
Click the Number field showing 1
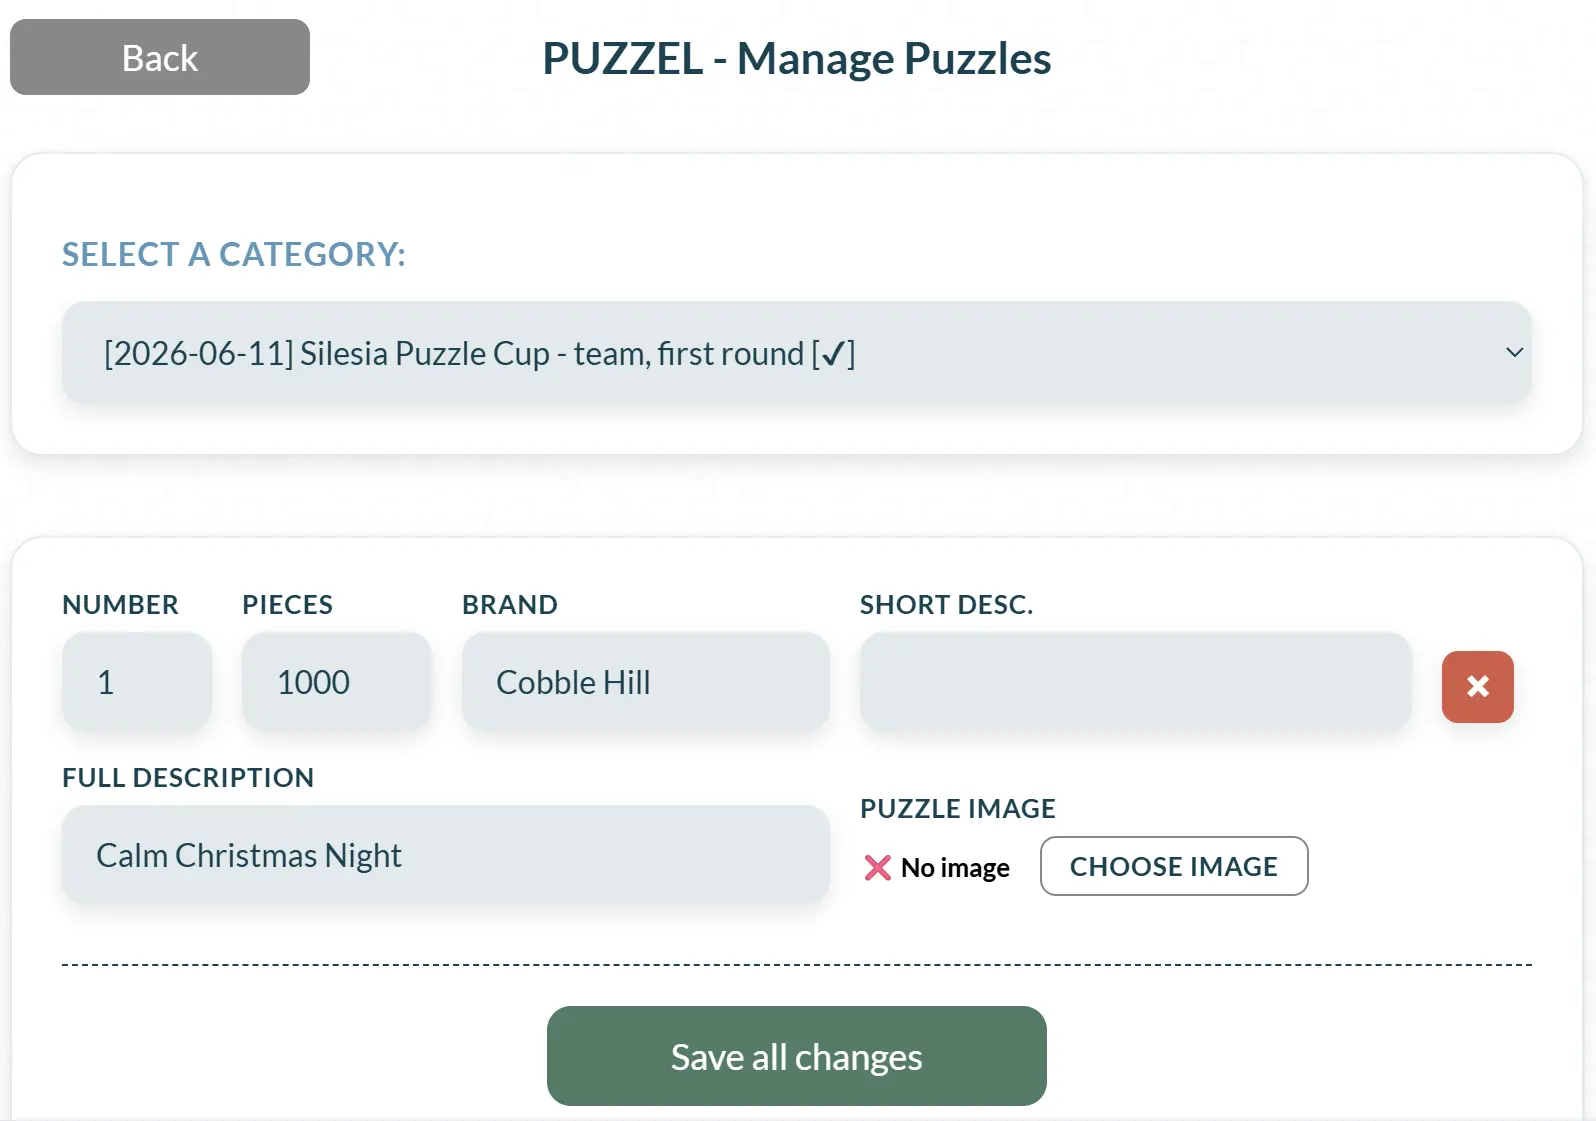[x=136, y=682]
